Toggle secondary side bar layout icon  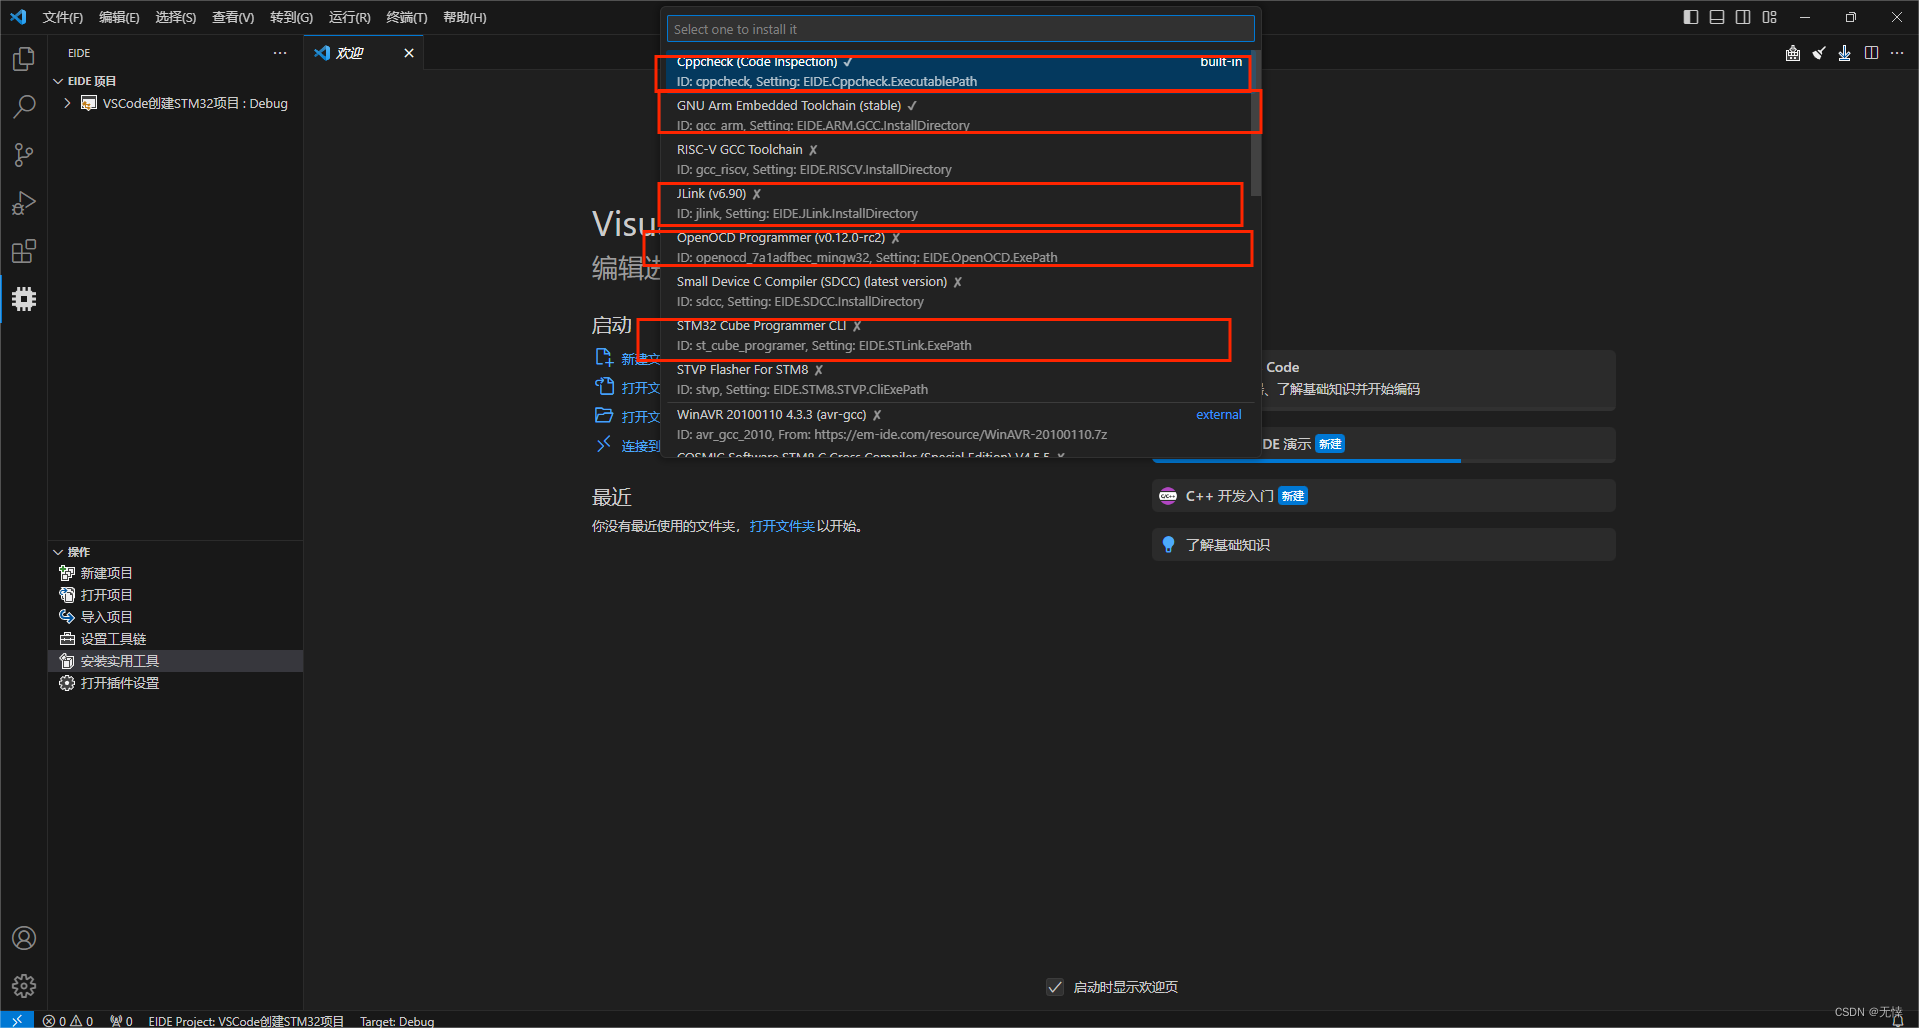click(1743, 17)
